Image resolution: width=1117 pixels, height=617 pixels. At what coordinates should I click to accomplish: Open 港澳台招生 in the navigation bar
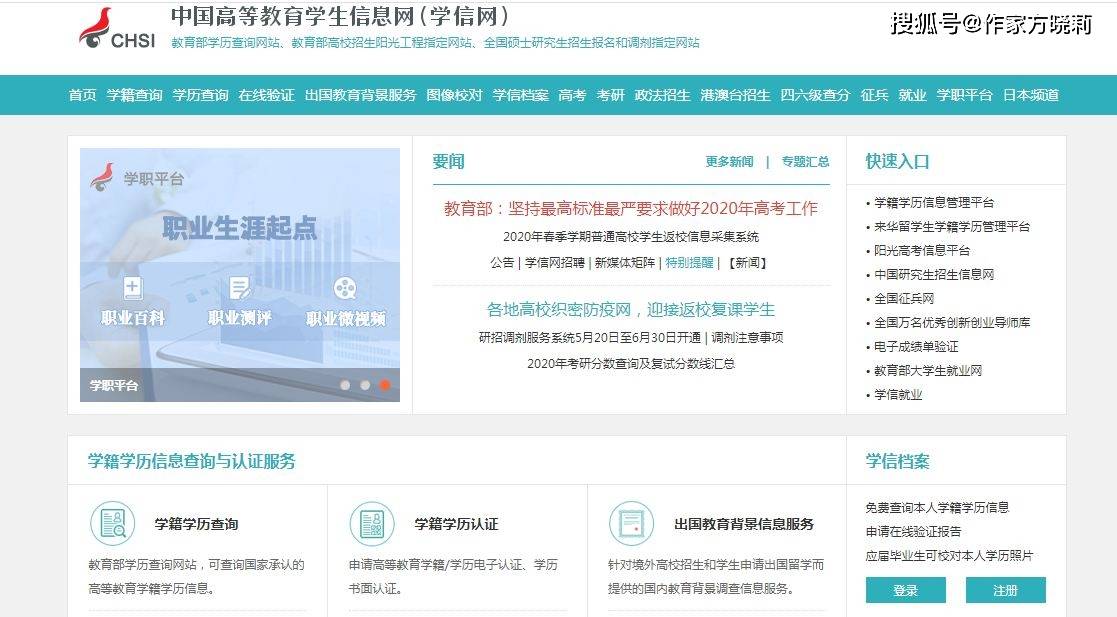735,95
